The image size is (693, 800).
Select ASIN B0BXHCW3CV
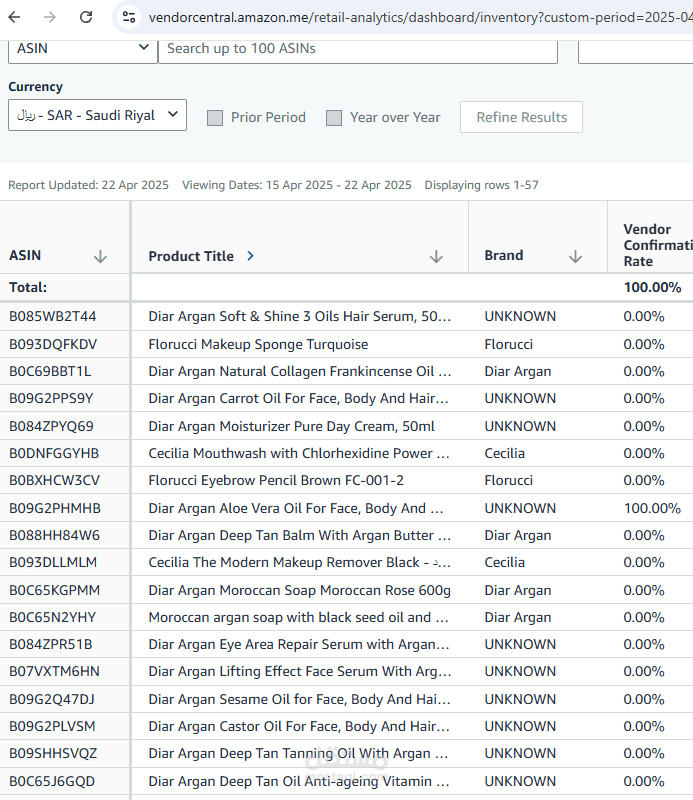pos(54,481)
